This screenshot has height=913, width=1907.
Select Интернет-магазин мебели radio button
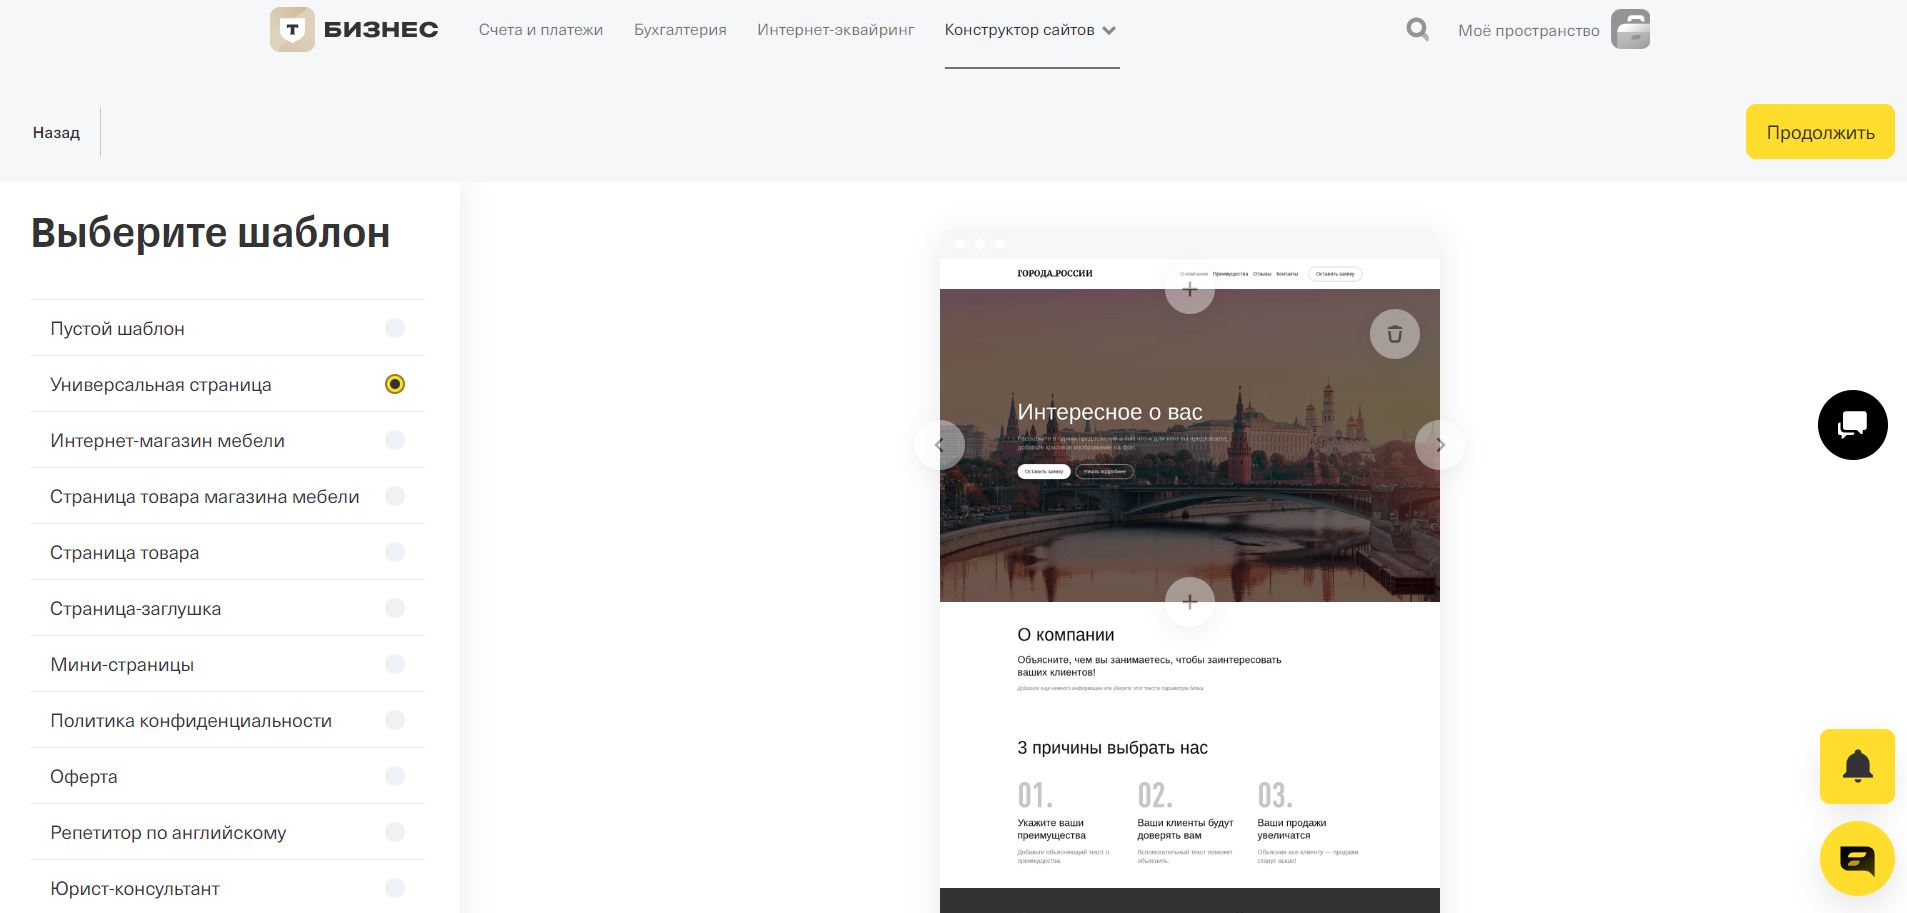[x=395, y=440]
